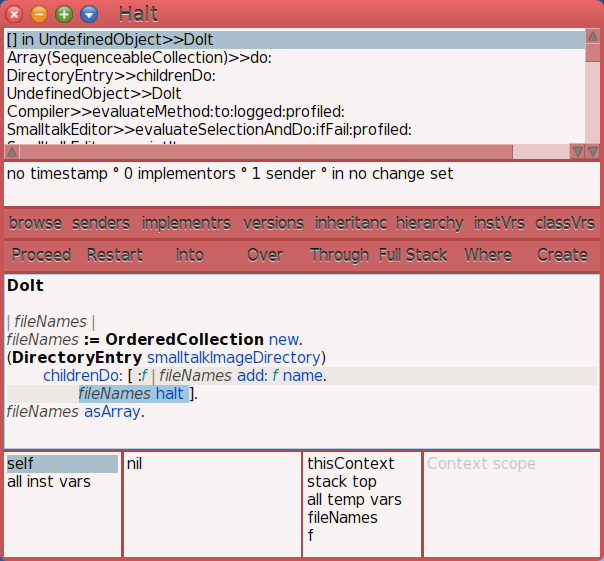Step Into the current call
The width and height of the screenshot is (604, 561).
(x=190, y=255)
